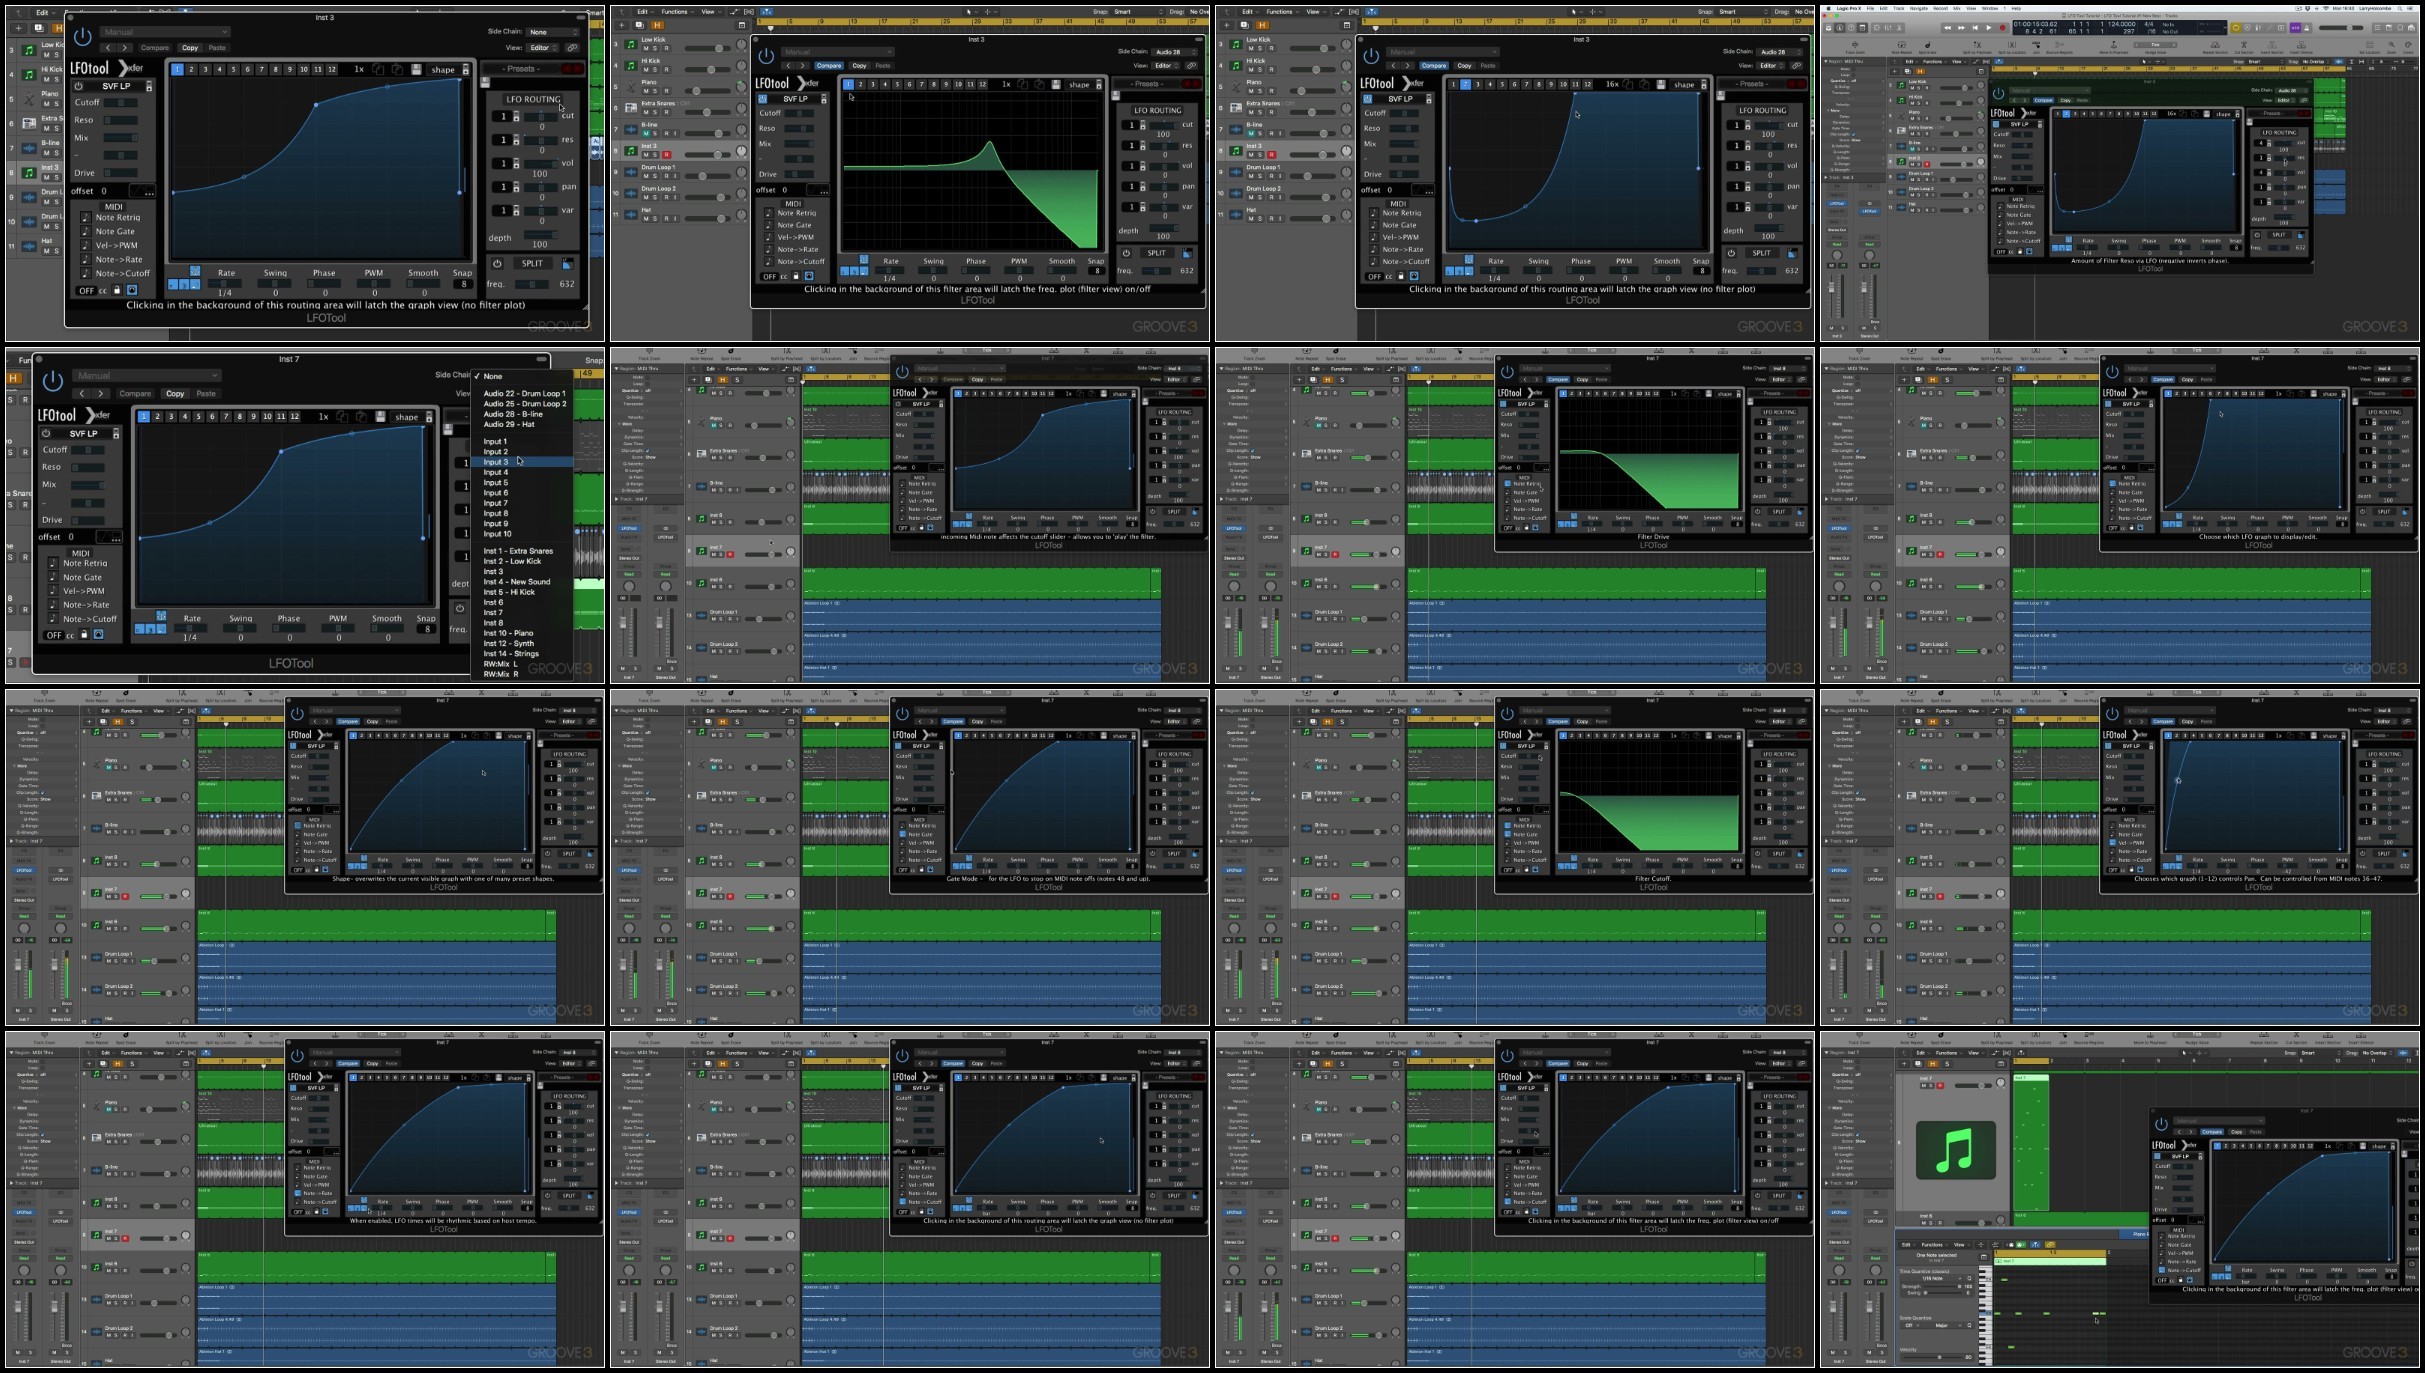Click Go to Beginning in the transport
The height and width of the screenshot is (1373, 2425).
pos(1975,28)
